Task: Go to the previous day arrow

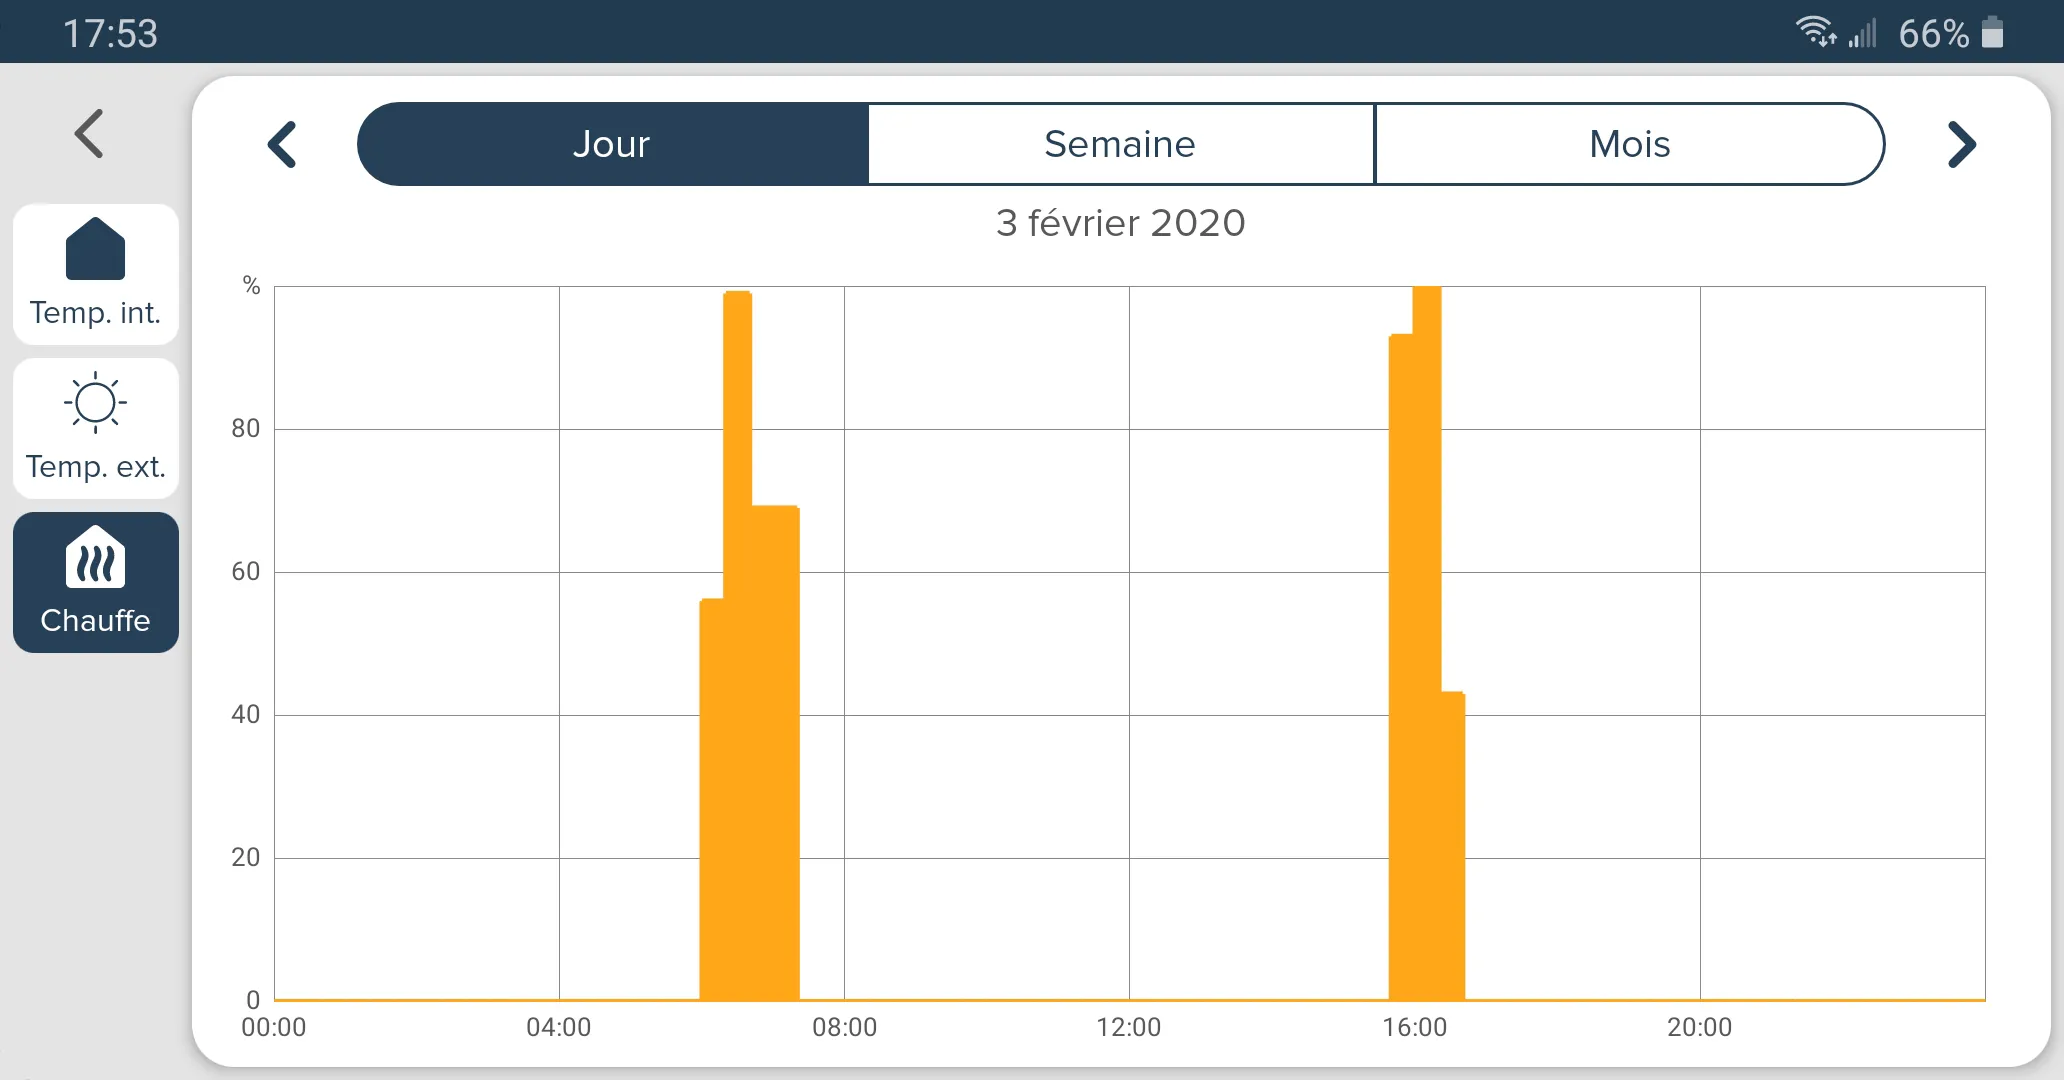Action: [283, 144]
